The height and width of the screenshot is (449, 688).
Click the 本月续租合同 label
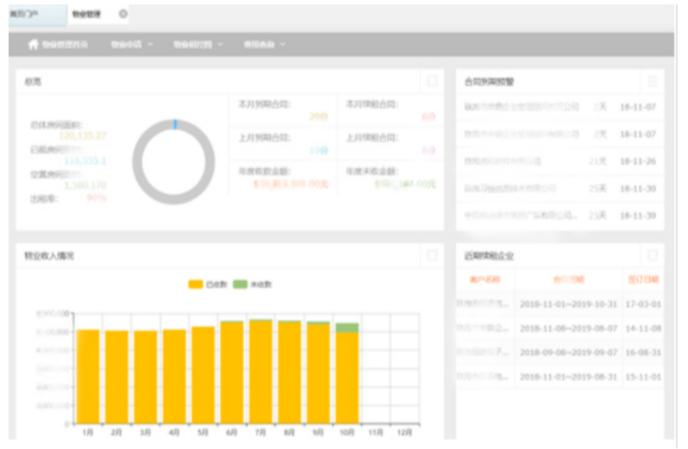372,104
